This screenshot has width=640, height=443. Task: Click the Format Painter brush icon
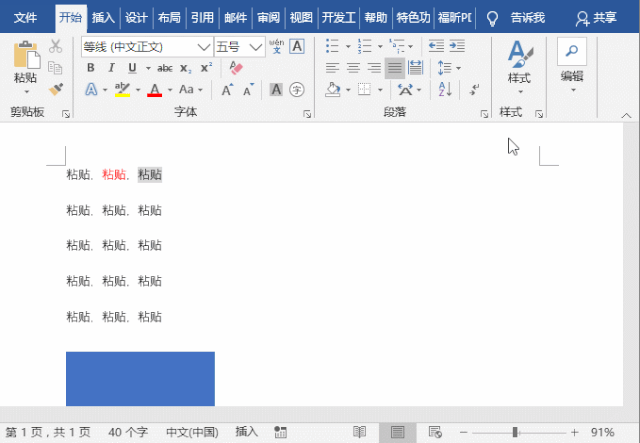[55, 88]
